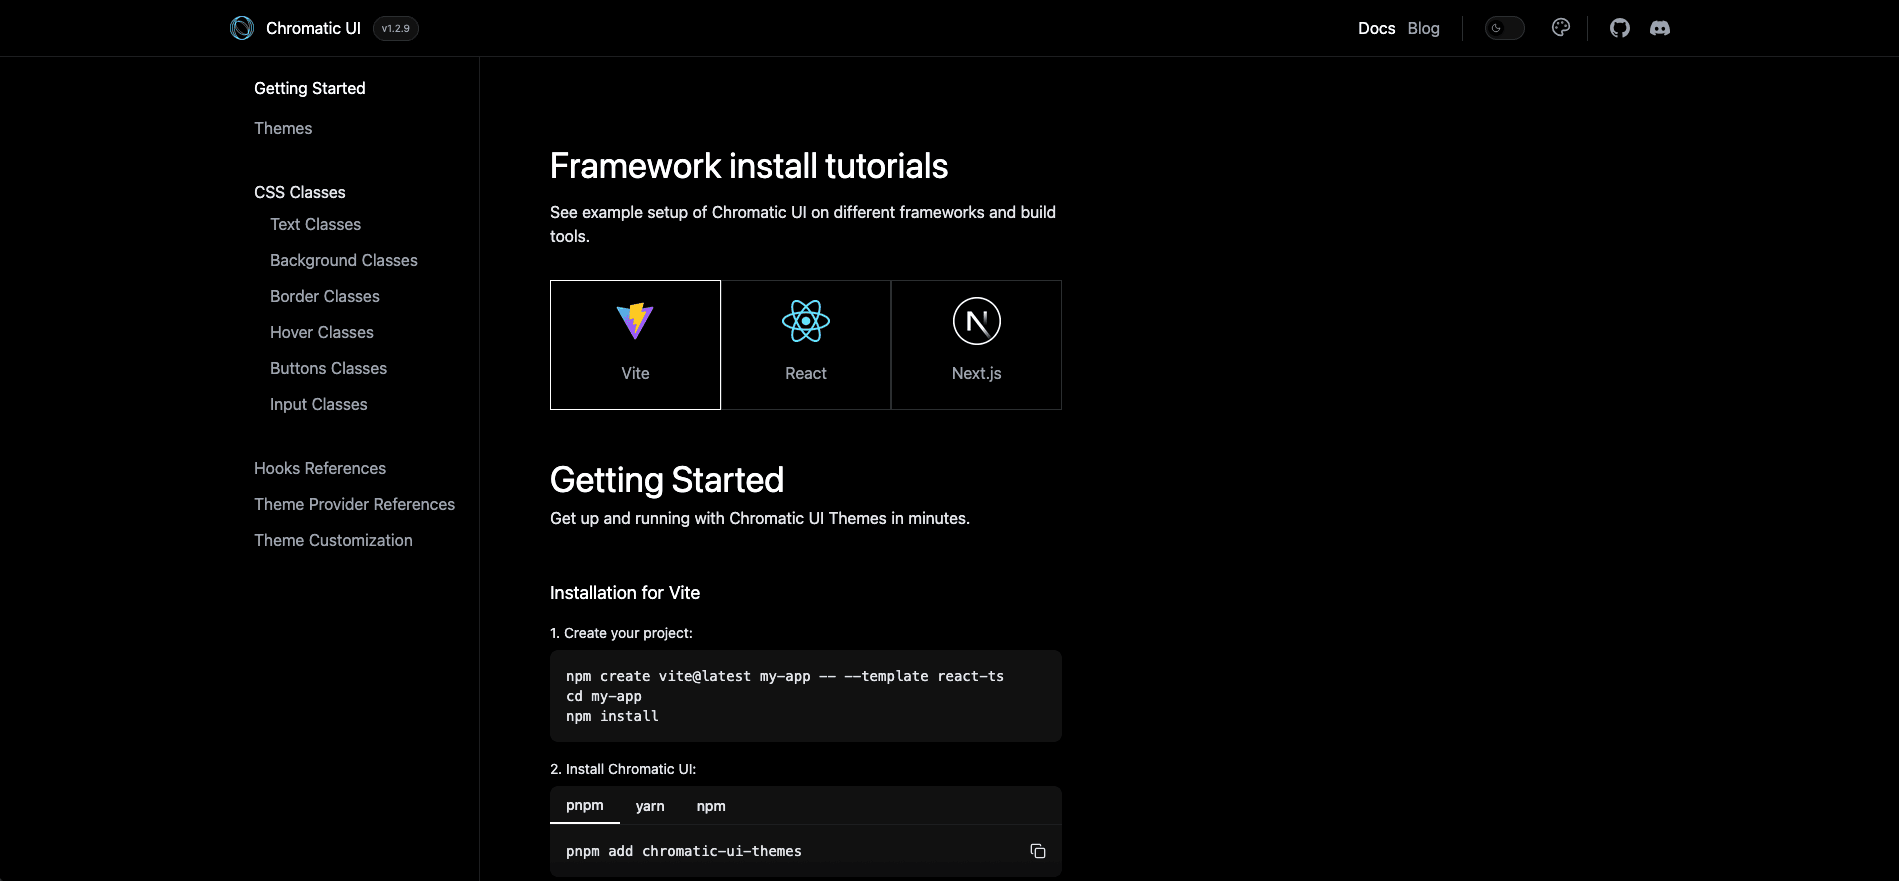This screenshot has width=1899, height=881.
Task: Click the Vite logo icon
Action: pos(635,321)
